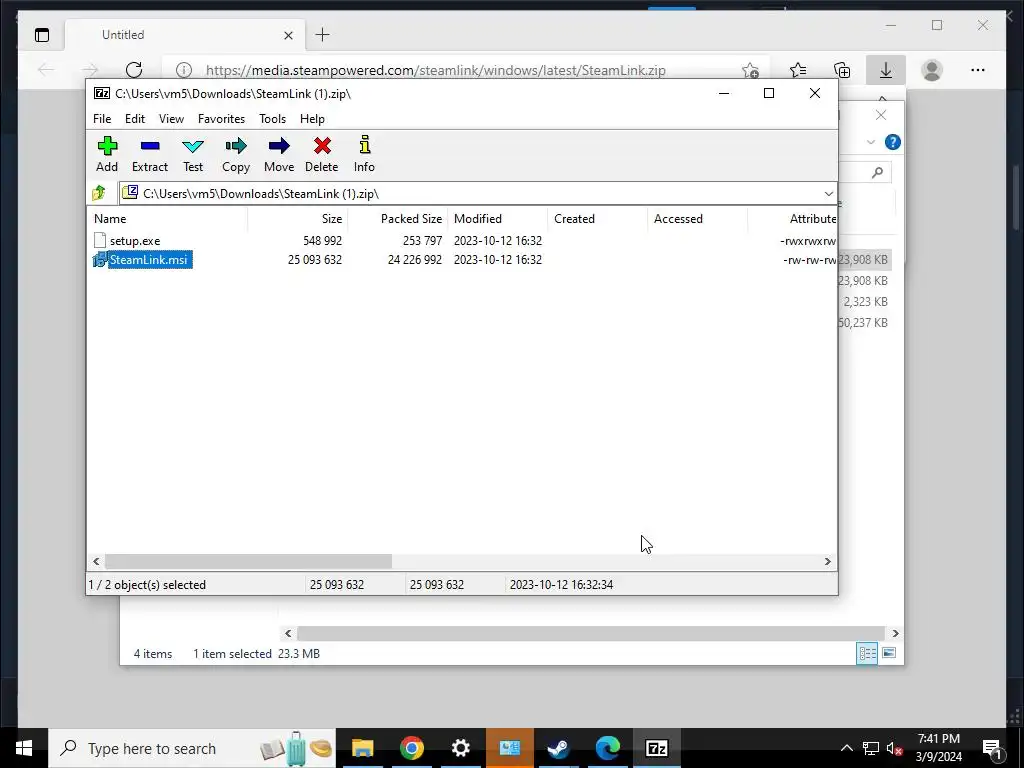
Task: Click the taskbar search box
Action: point(192,748)
